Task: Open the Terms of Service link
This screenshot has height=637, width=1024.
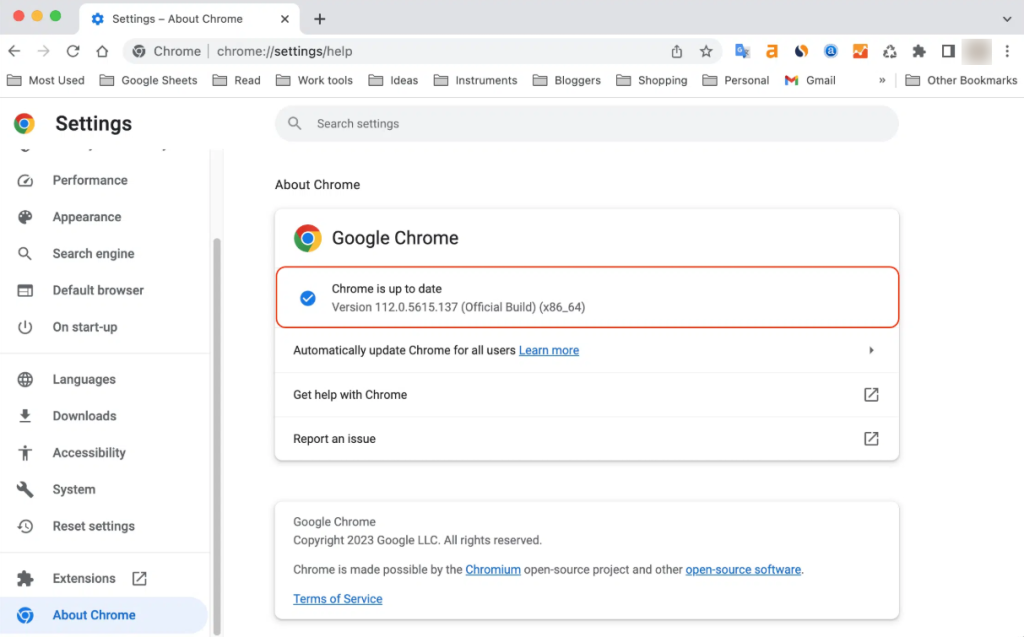Action: click(x=337, y=599)
